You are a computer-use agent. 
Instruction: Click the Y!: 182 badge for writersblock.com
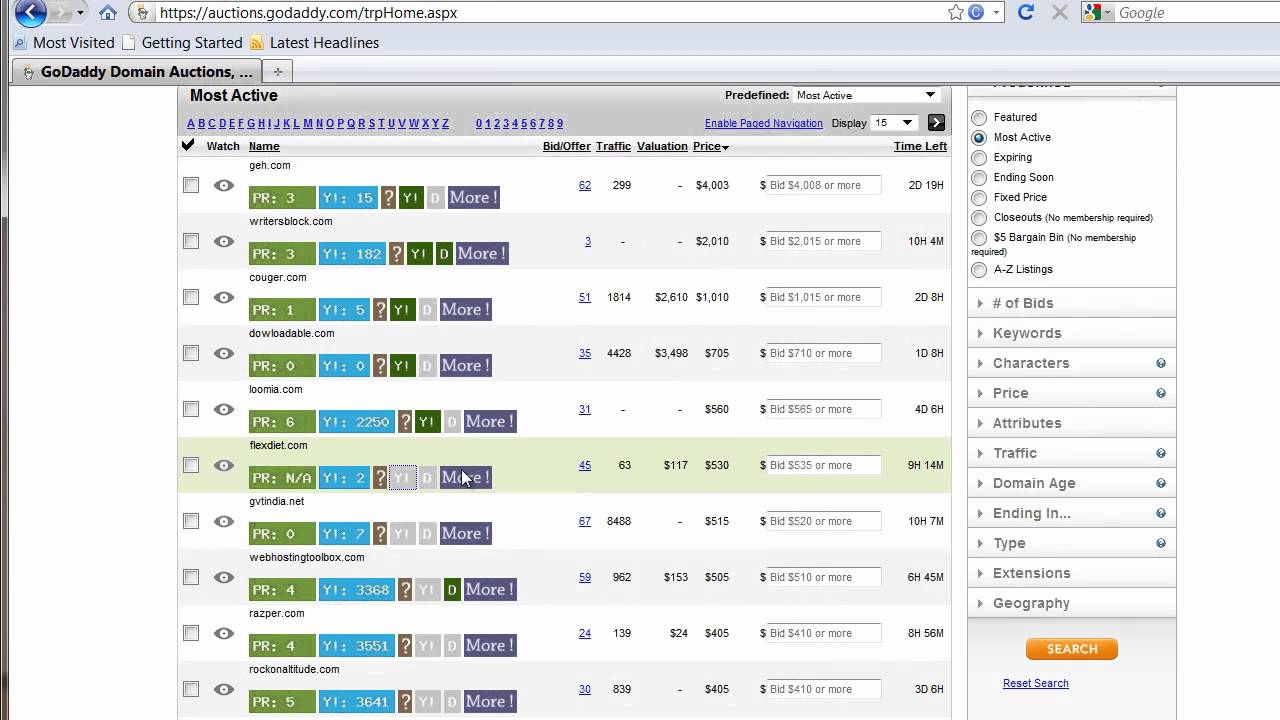click(352, 253)
